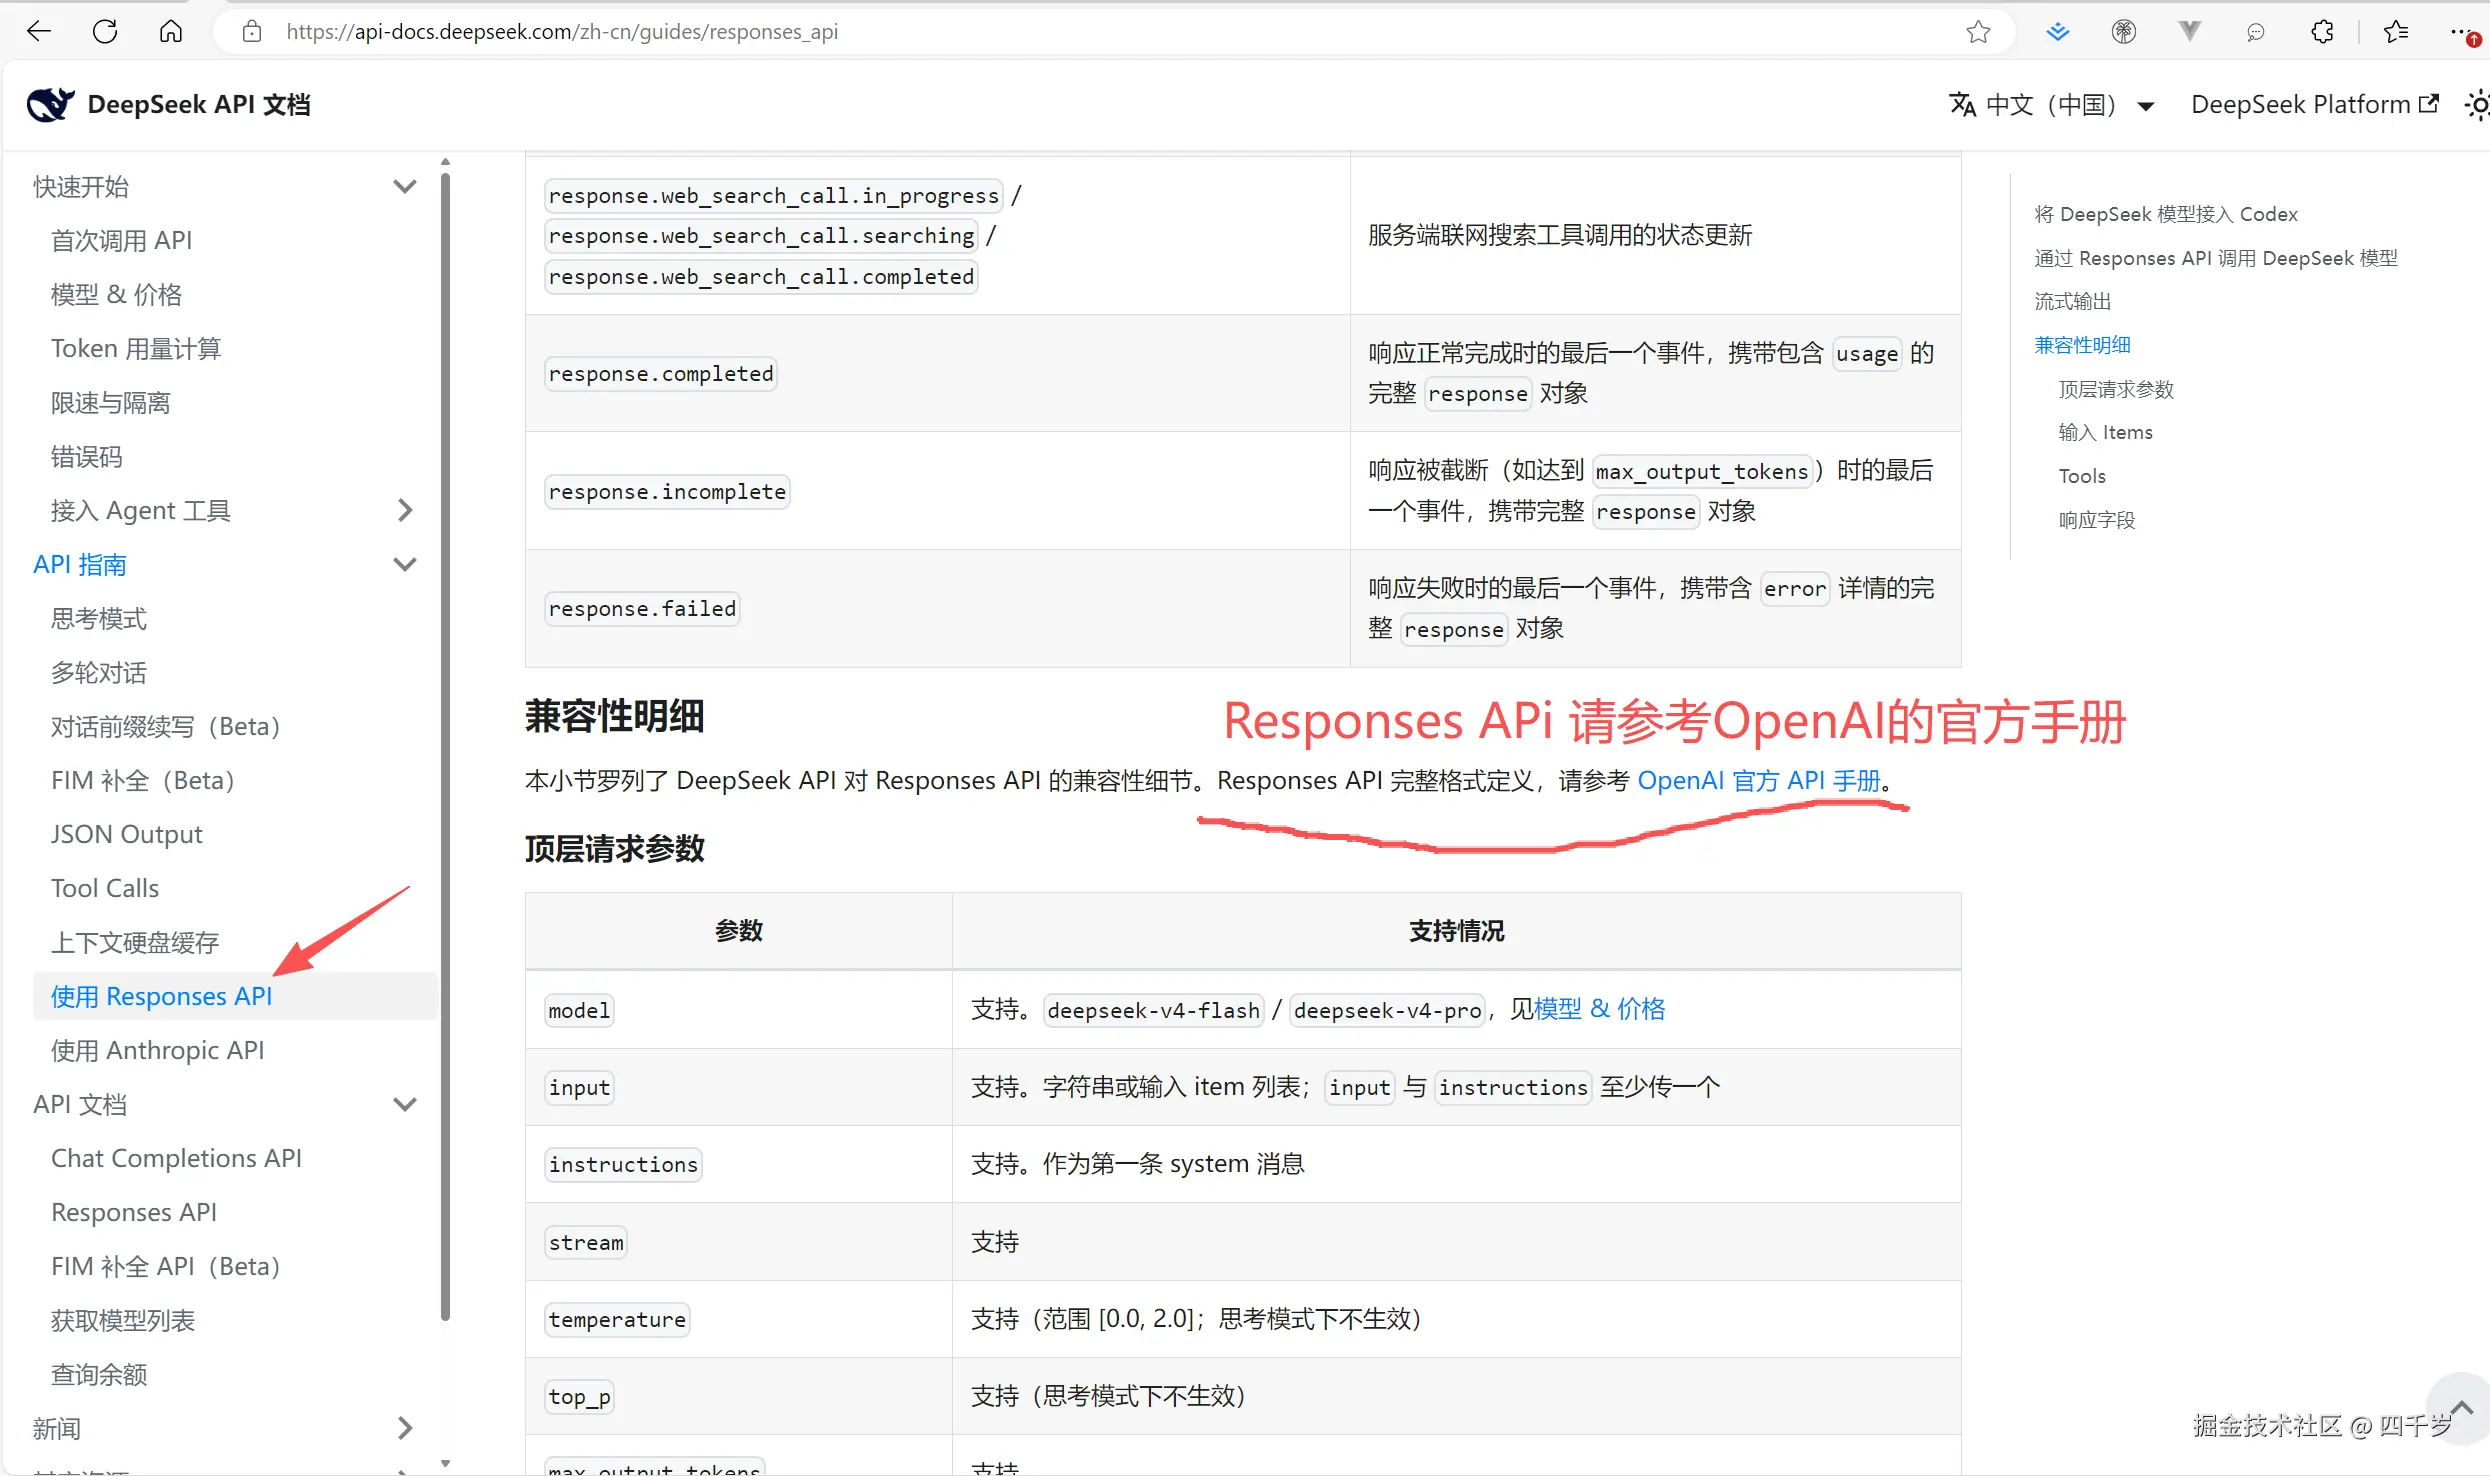The image size is (2490, 1476).
Task: Open 上下文硬盘缓存 guide
Action: (x=135, y=942)
